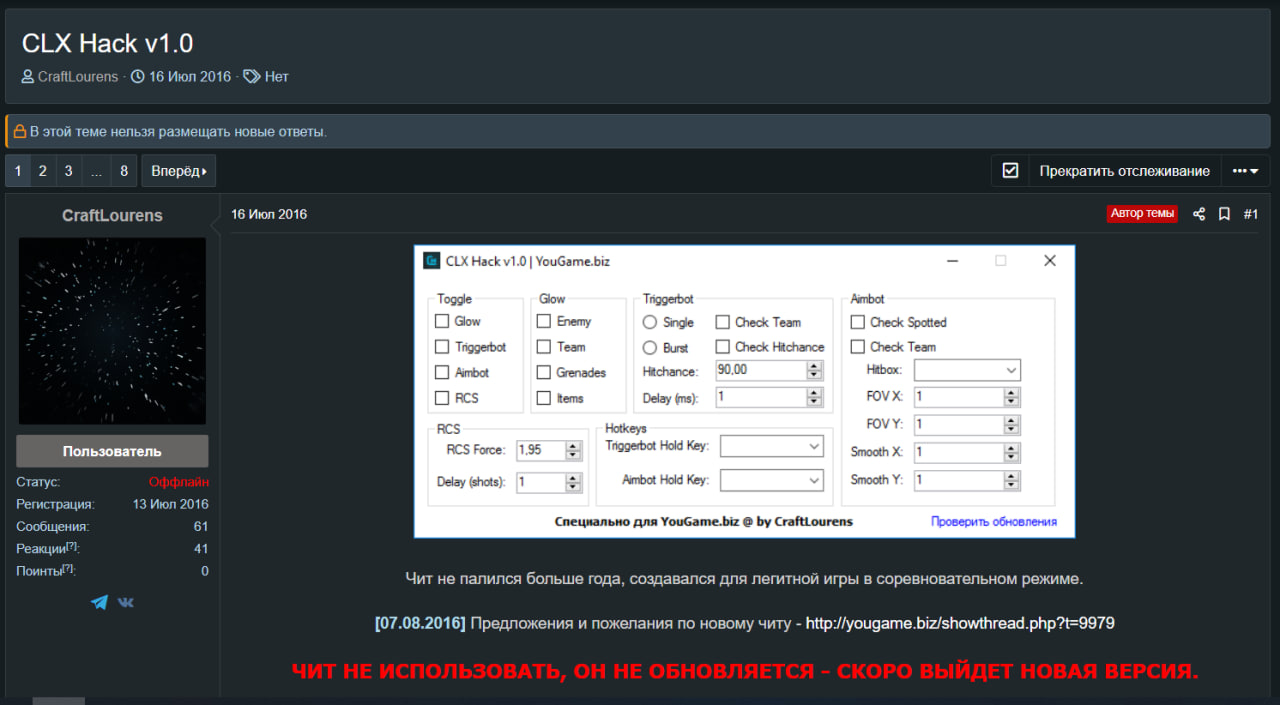Image resolution: width=1280 pixels, height=705 pixels.
Task: Adjust the FOV Y spinner arrows
Action: coord(1012,425)
